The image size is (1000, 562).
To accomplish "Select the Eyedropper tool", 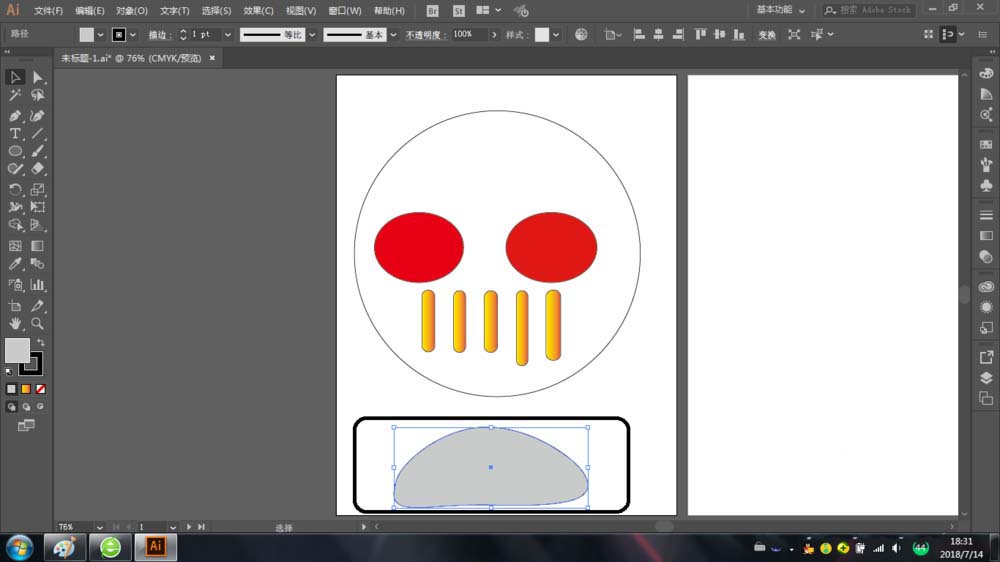I will pos(15,264).
